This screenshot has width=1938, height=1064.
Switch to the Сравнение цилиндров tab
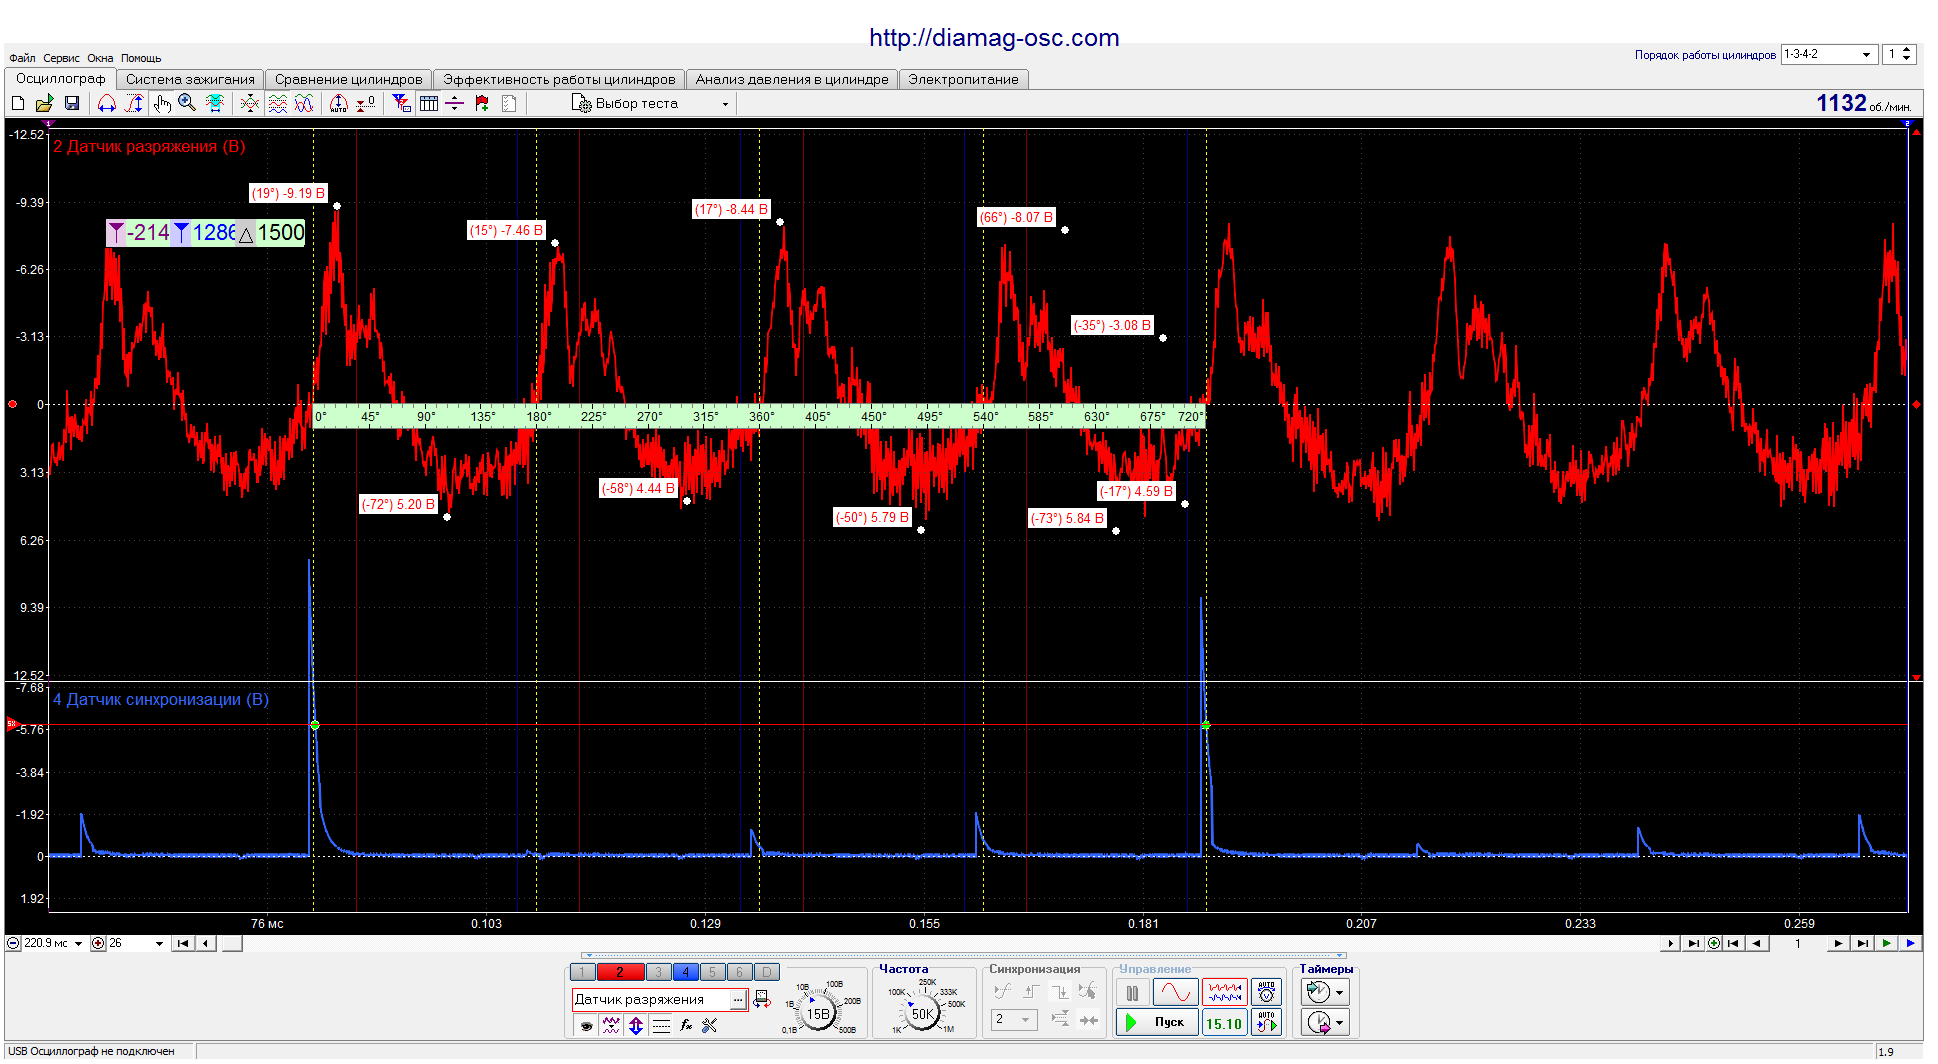tap(348, 79)
